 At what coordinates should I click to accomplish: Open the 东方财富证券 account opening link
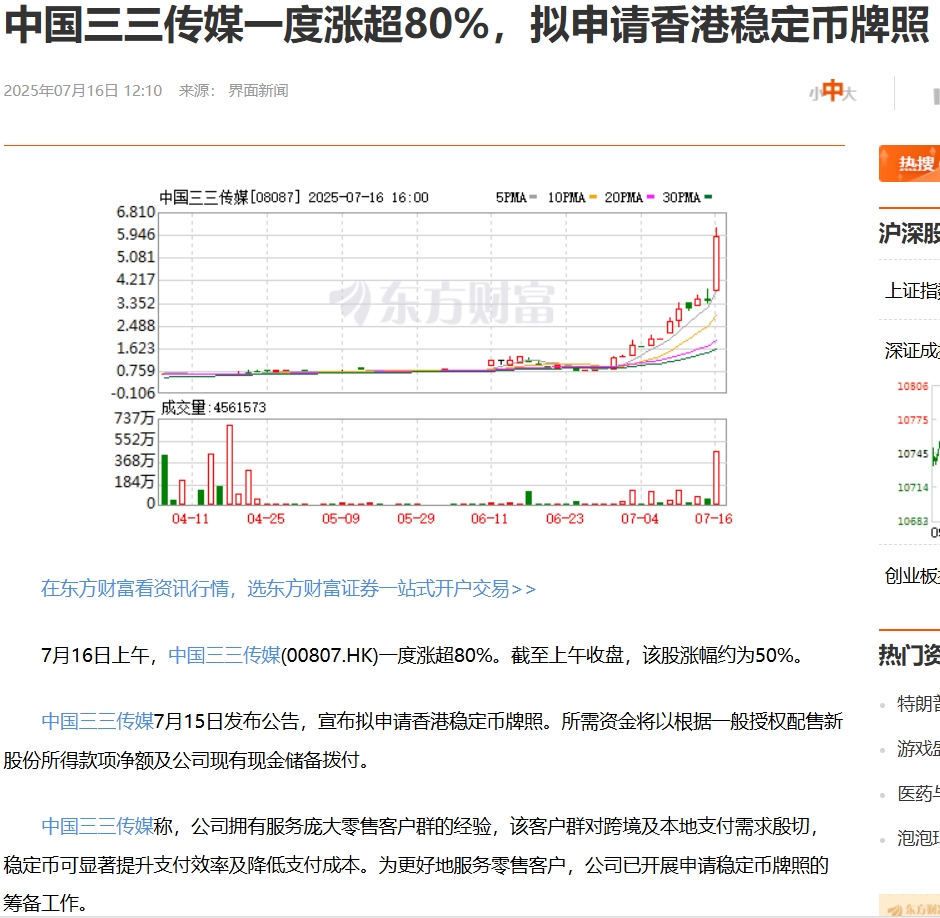[288, 589]
